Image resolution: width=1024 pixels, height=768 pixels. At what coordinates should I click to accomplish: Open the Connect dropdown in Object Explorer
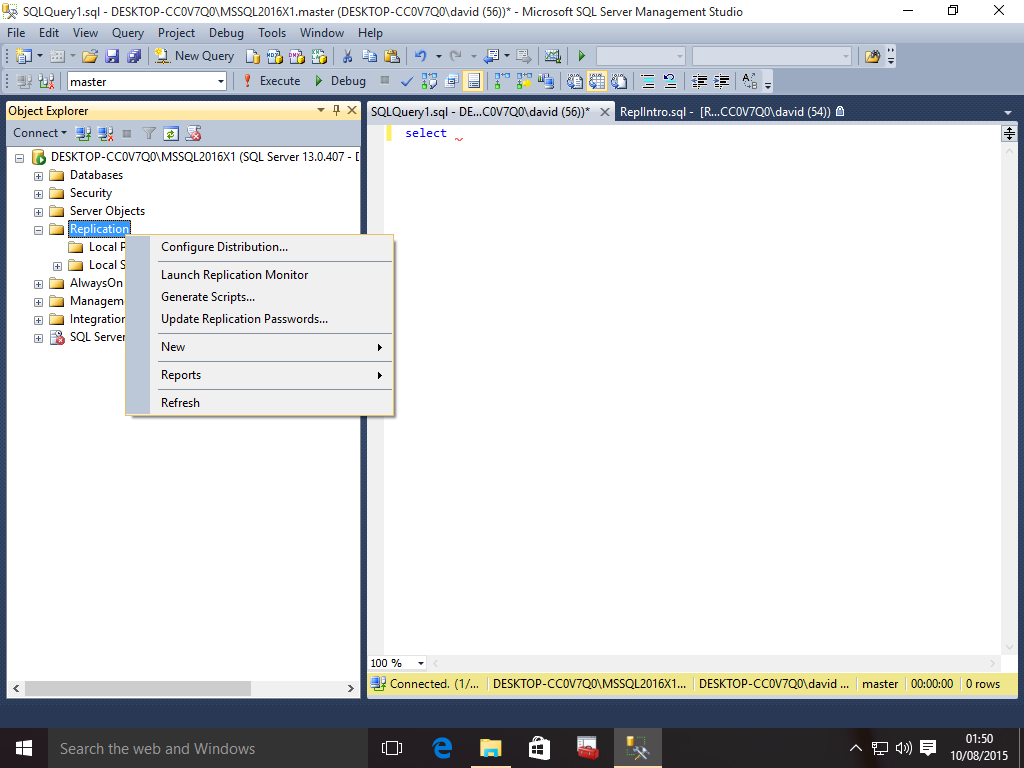[x=40, y=133]
